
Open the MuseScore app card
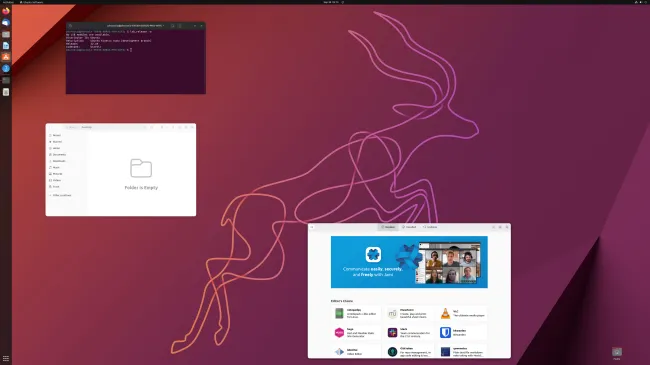click(409, 314)
